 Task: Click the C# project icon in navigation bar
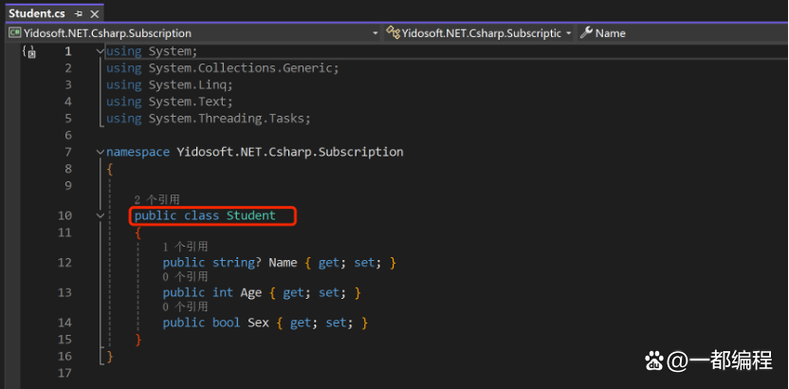pos(15,33)
